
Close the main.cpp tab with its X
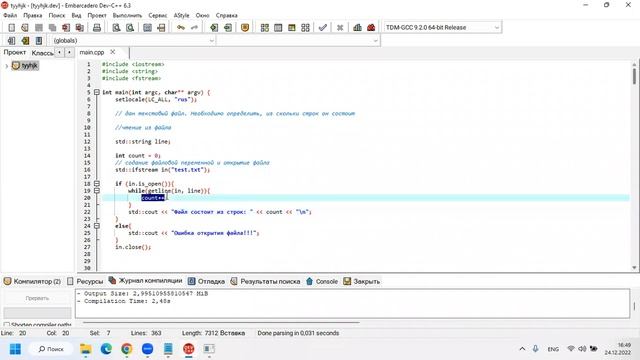pos(113,52)
